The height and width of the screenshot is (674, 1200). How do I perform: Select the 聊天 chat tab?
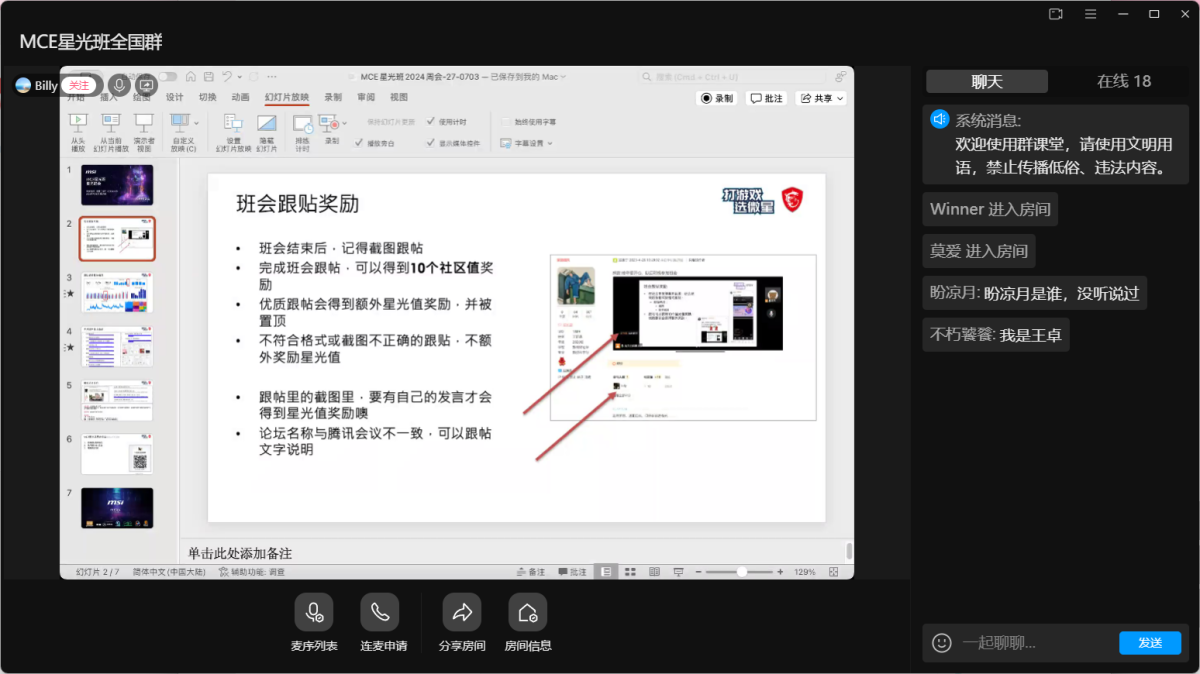coord(986,82)
